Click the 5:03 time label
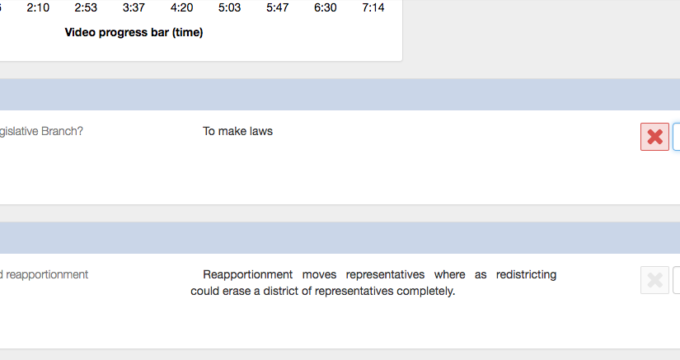Image resolution: width=680 pixels, height=360 pixels. pyautogui.click(x=229, y=7)
